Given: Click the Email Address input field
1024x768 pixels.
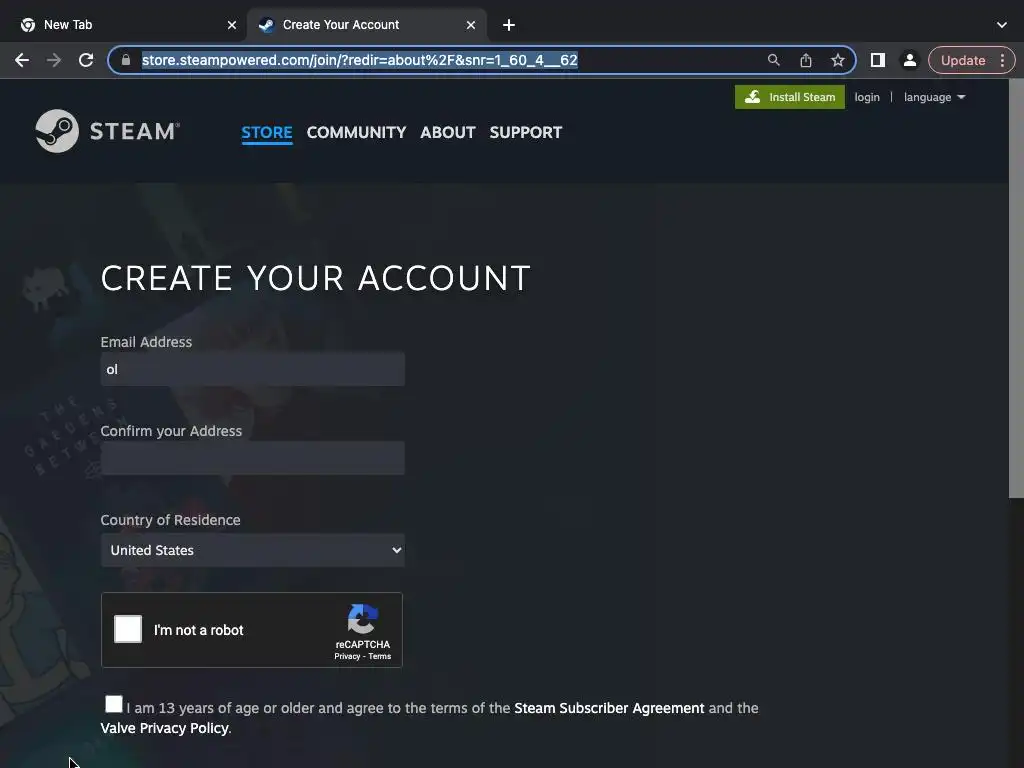Looking at the screenshot, I should point(253,369).
